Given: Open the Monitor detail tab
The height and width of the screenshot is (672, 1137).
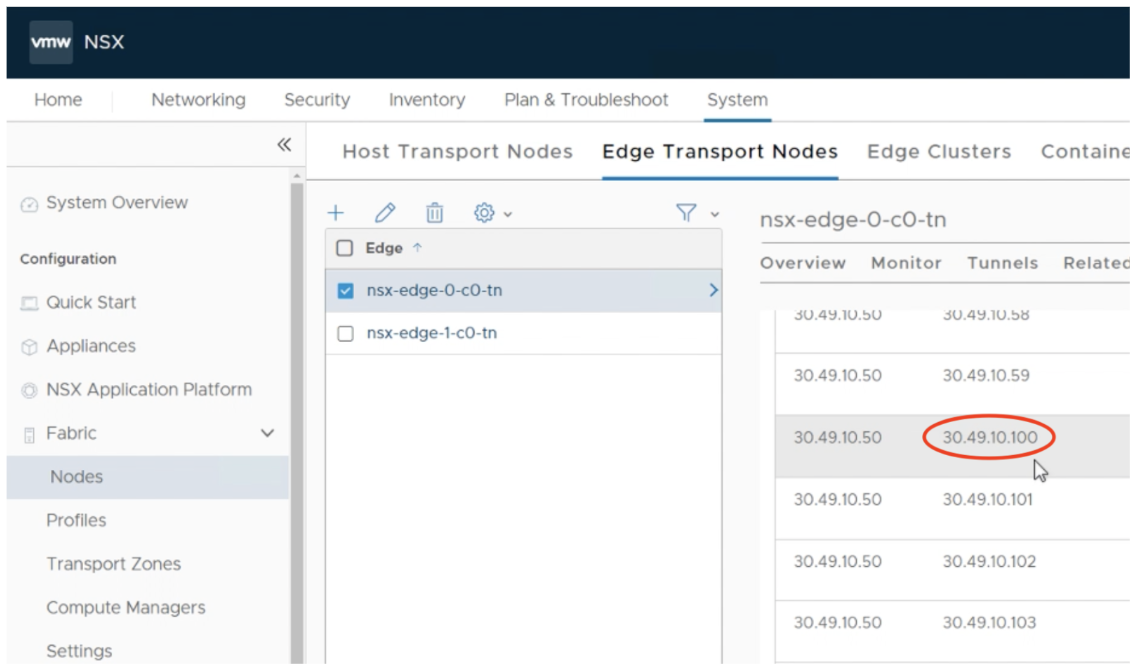Looking at the screenshot, I should (906, 263).
